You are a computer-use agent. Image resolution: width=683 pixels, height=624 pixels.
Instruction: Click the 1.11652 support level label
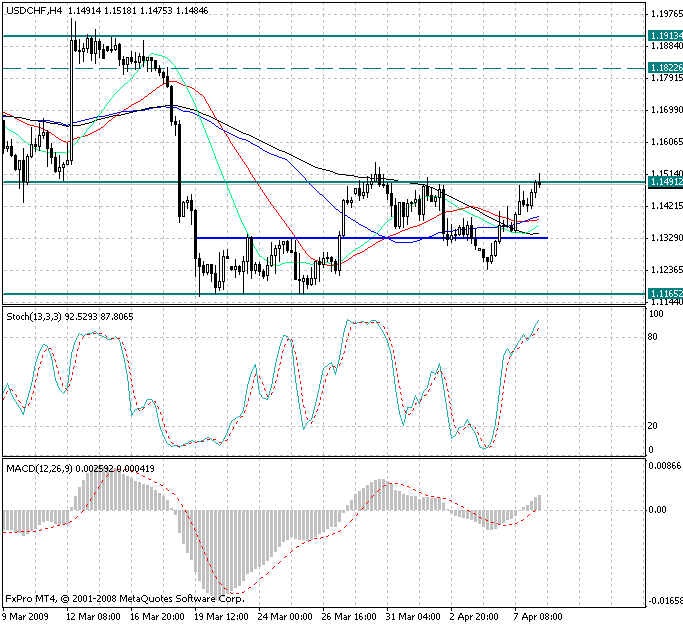click(x=665, y=293)
